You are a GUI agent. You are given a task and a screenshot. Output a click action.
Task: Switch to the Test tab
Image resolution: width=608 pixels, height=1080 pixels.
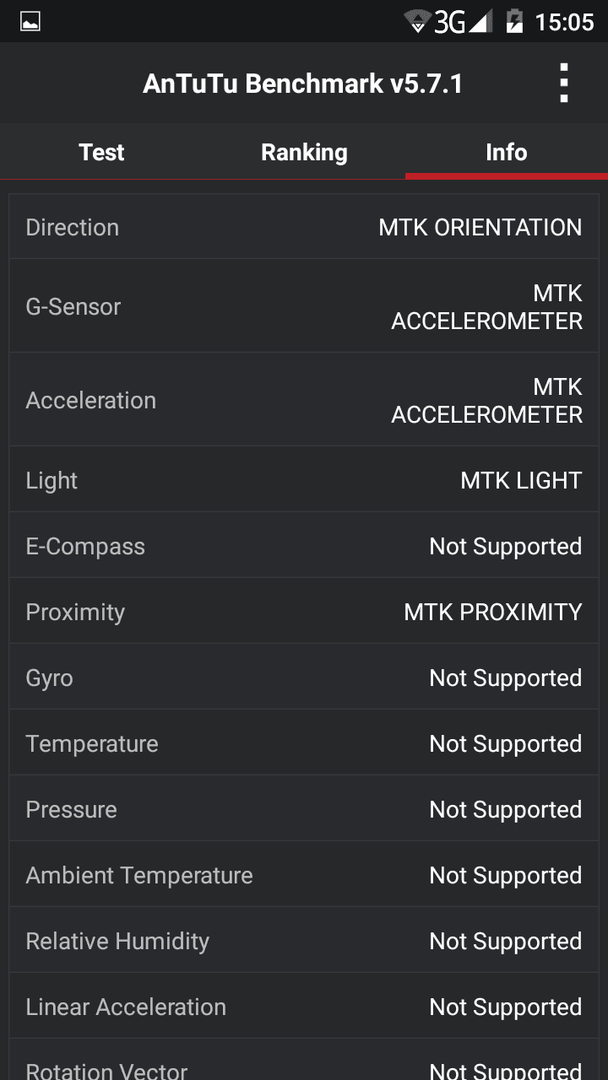(x=101, y=152)
